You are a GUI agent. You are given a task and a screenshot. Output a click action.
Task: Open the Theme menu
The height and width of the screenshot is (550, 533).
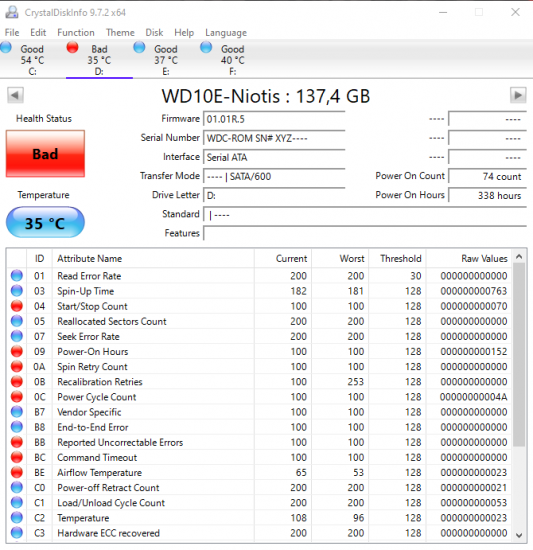120,33
